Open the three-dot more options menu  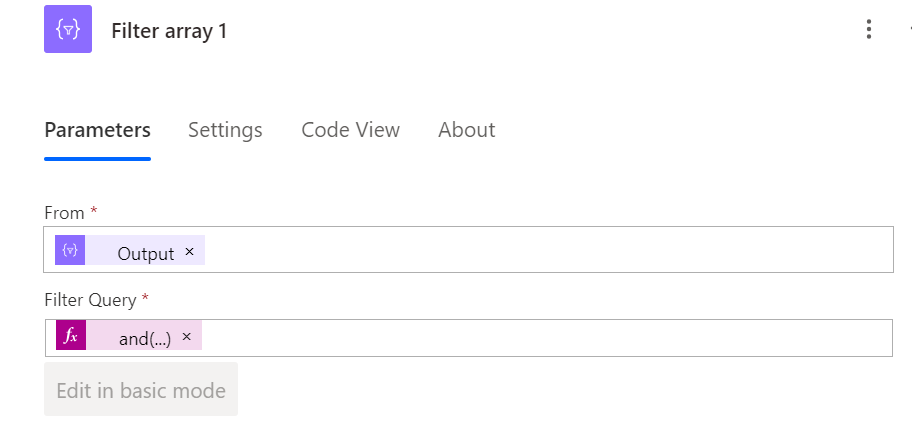869,30
